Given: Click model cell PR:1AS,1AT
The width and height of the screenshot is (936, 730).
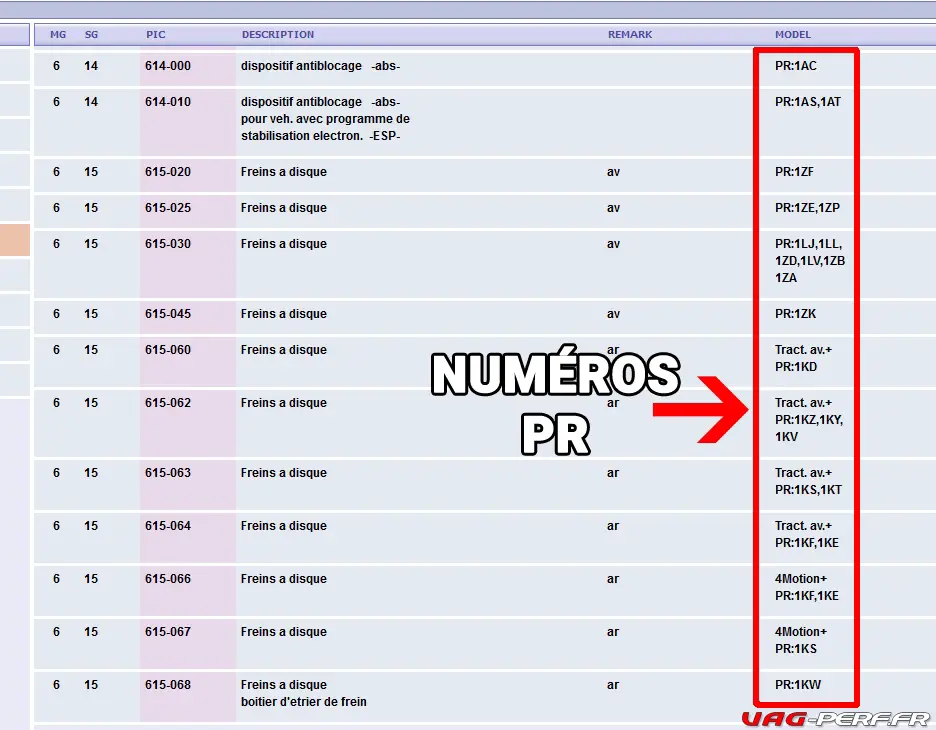Looking at the screenshot, I should (808, 102).
